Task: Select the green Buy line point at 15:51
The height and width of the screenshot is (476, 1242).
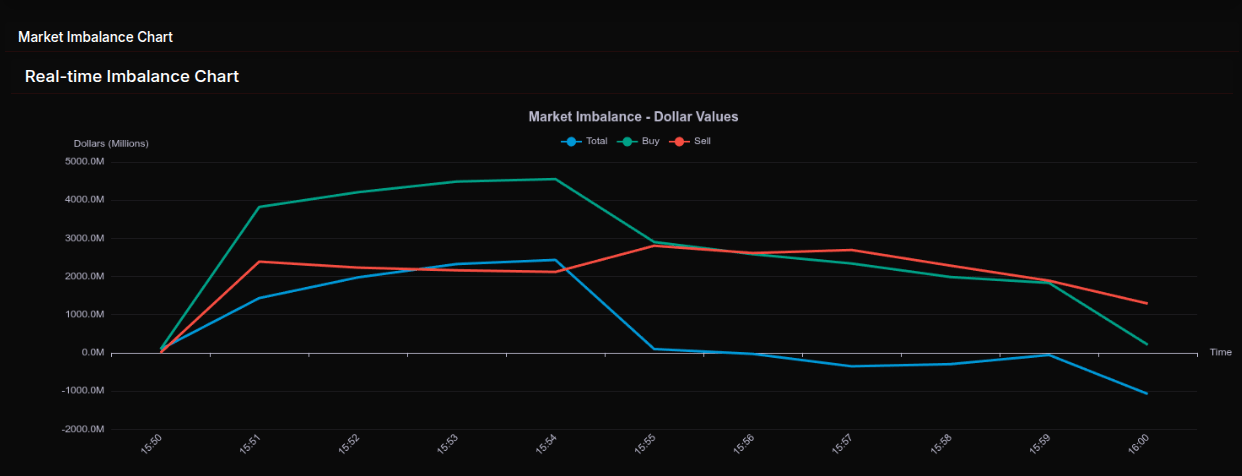Action: (259, 207)
